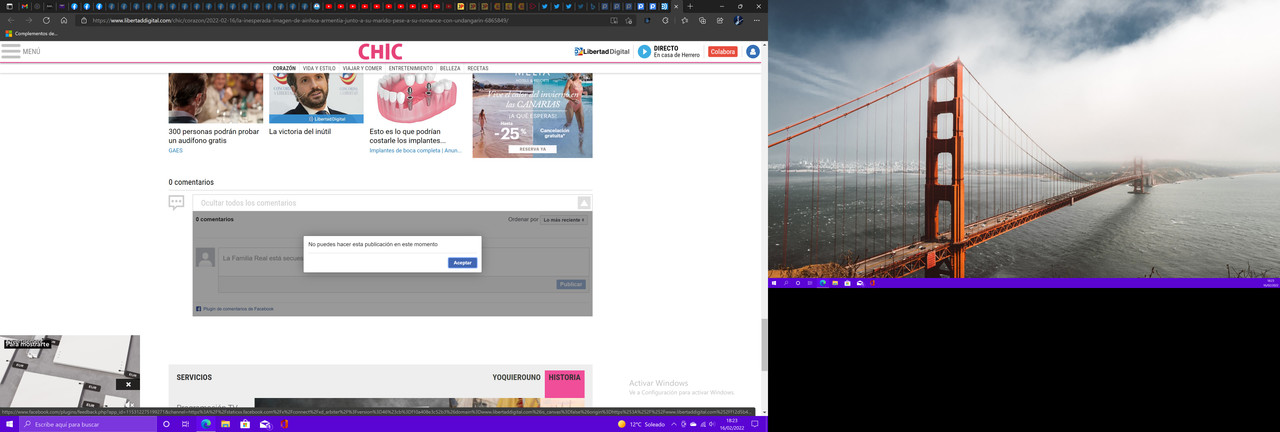Image resolution: width=1280 pixels, height=432 pixels.
Task: Go to browser home icon
Action: 64,20
